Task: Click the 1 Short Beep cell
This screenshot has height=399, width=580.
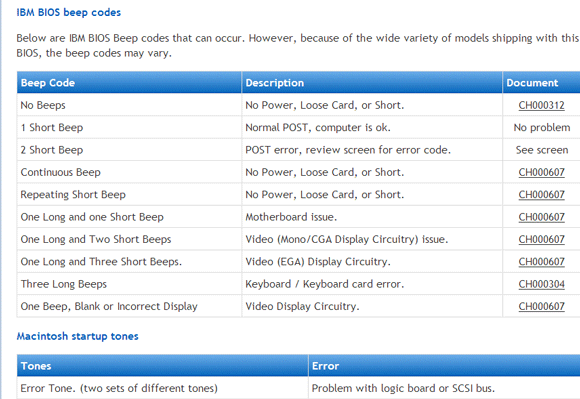Action: [129, 128]
